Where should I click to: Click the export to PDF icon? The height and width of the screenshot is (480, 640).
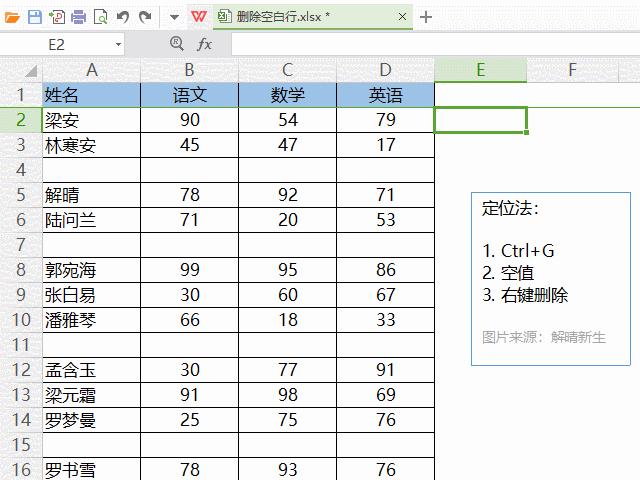(x=57, y=17)
